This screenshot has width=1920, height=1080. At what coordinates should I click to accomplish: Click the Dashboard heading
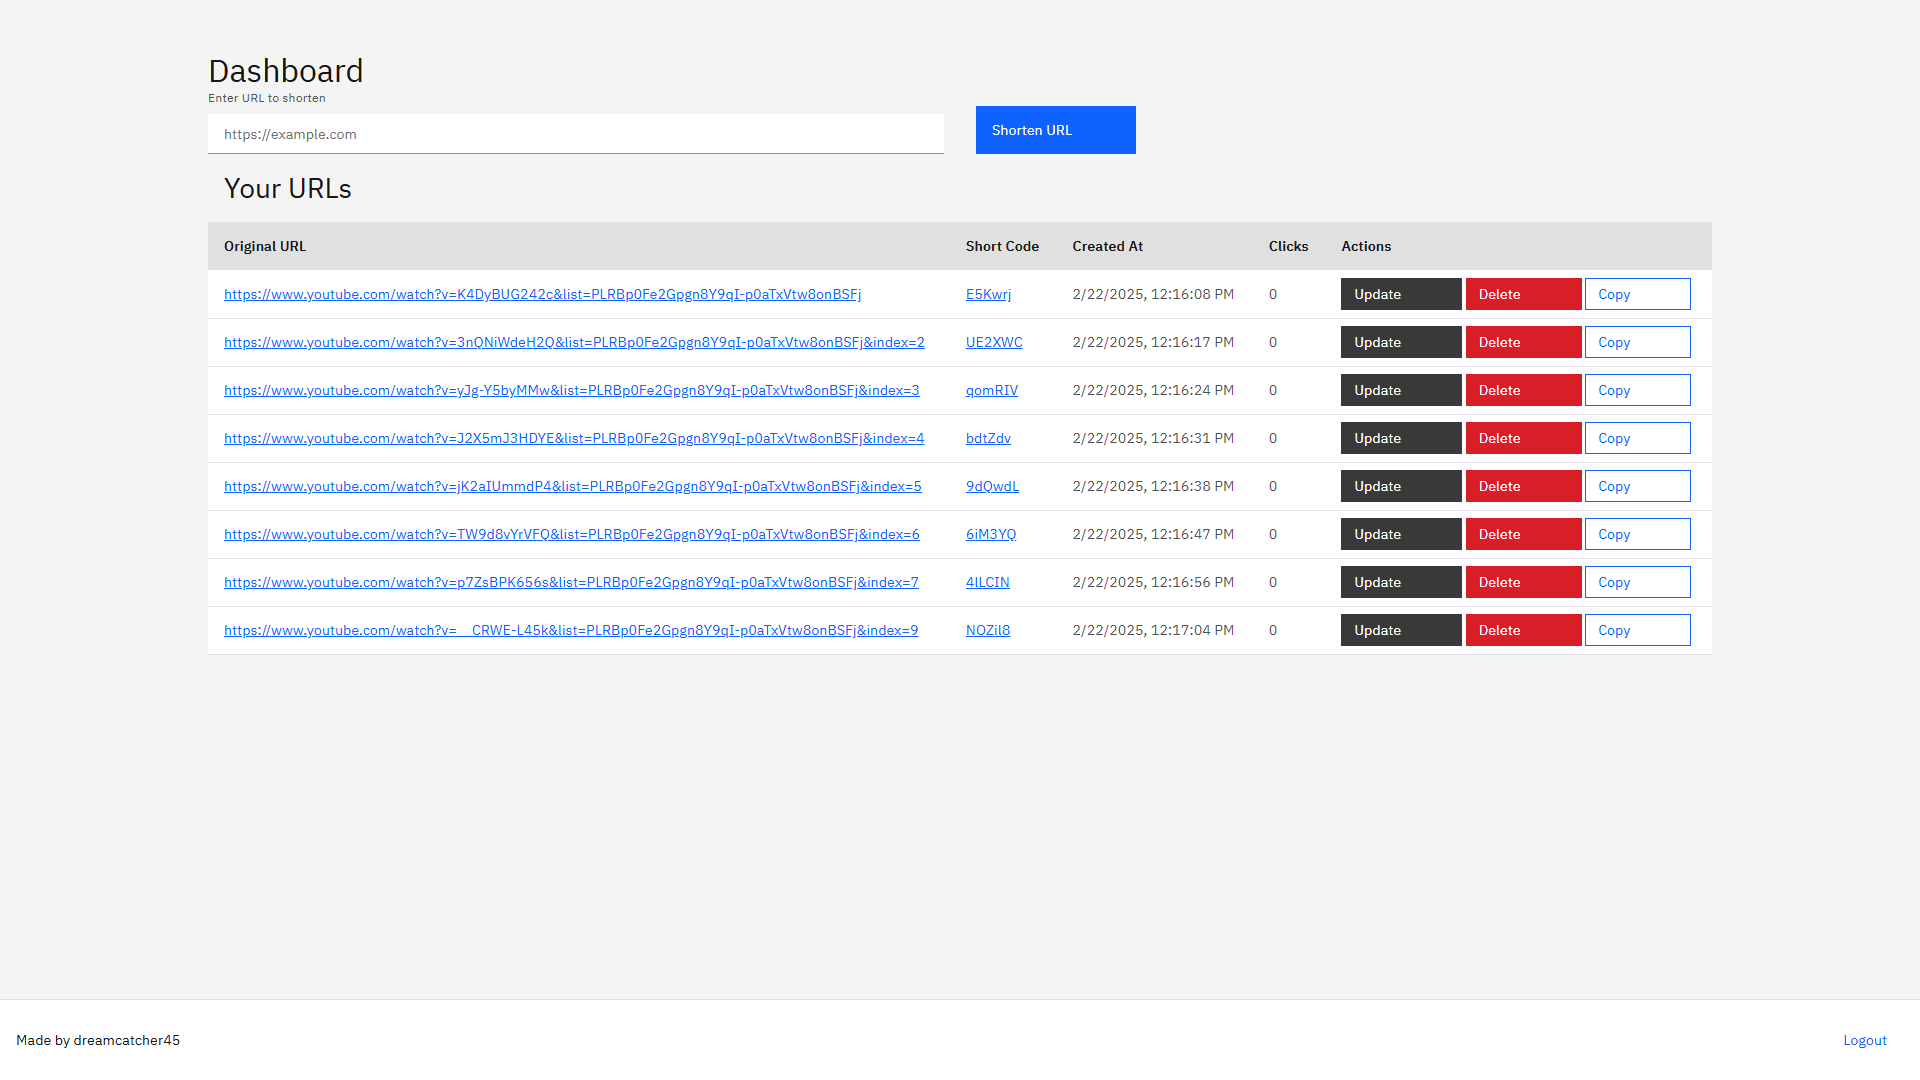point(286,71)
